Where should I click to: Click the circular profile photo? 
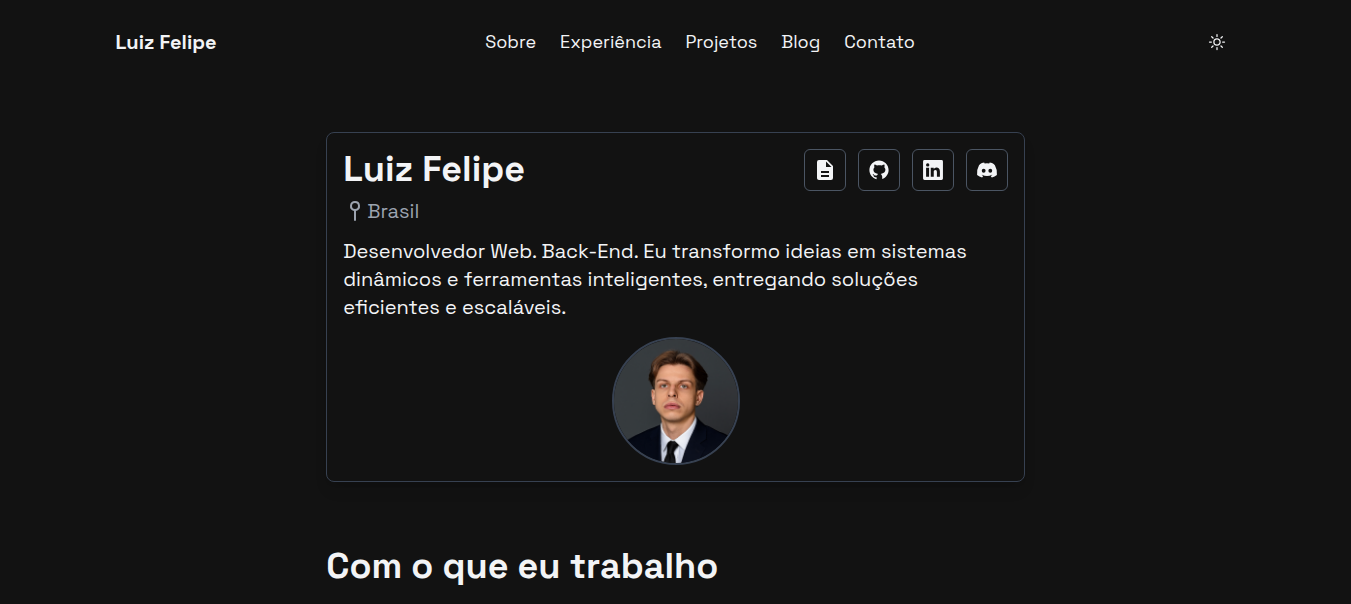675,400
